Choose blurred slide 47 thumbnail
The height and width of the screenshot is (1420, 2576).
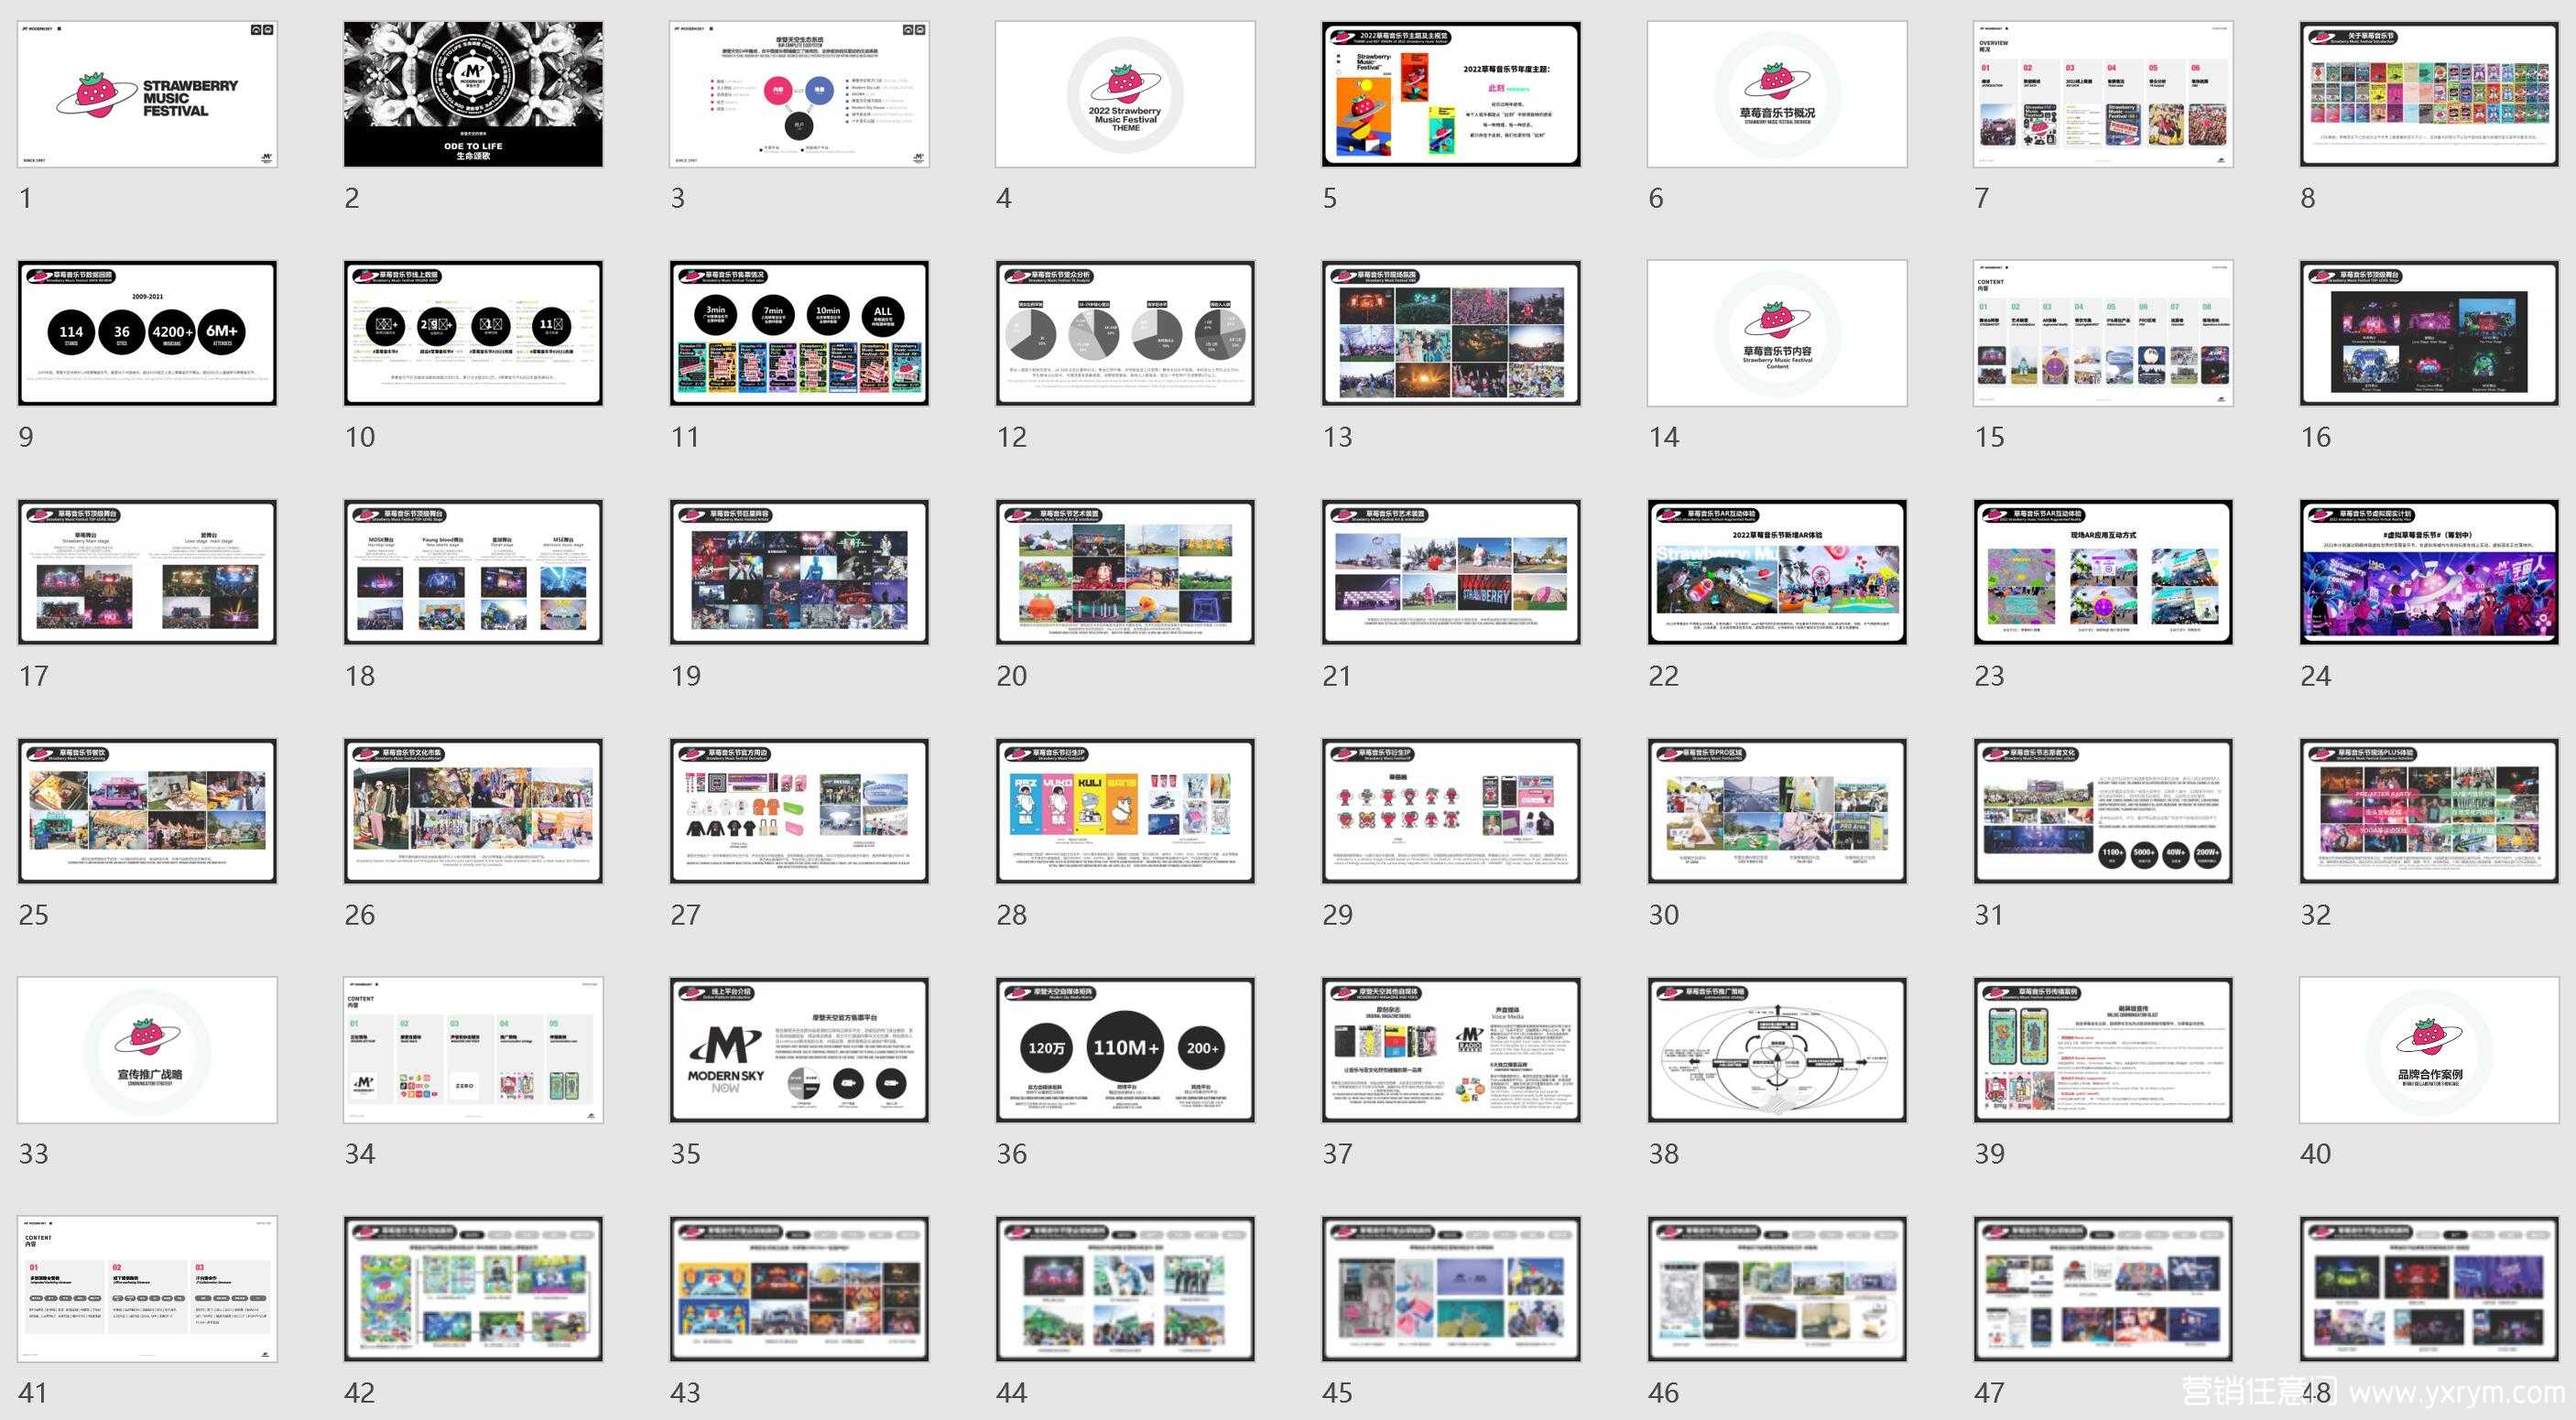(2103, 1289)
